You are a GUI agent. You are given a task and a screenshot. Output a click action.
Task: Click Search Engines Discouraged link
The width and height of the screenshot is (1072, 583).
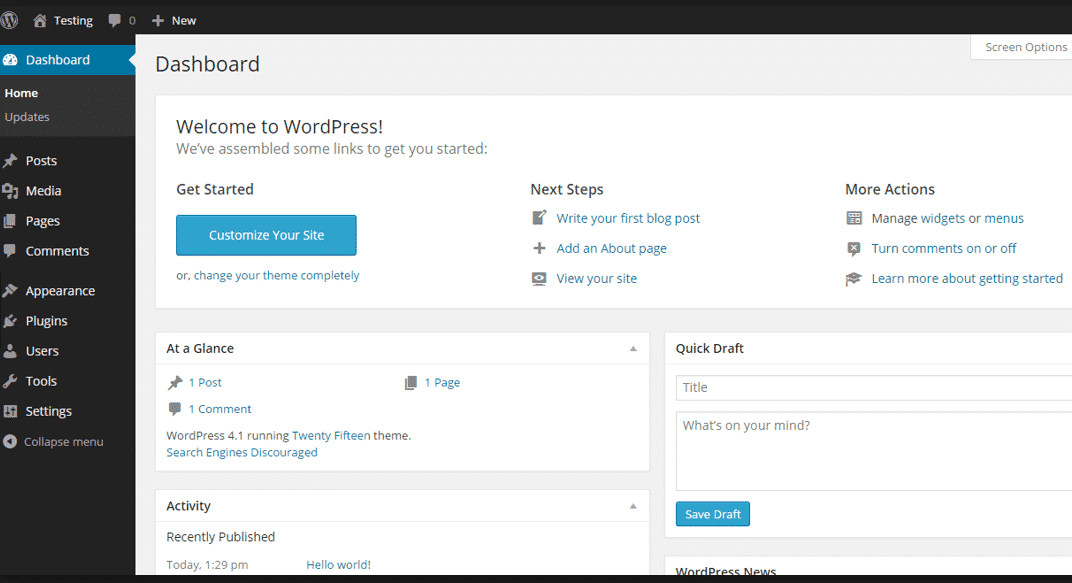pyautogui.click(x=241, y=452)
